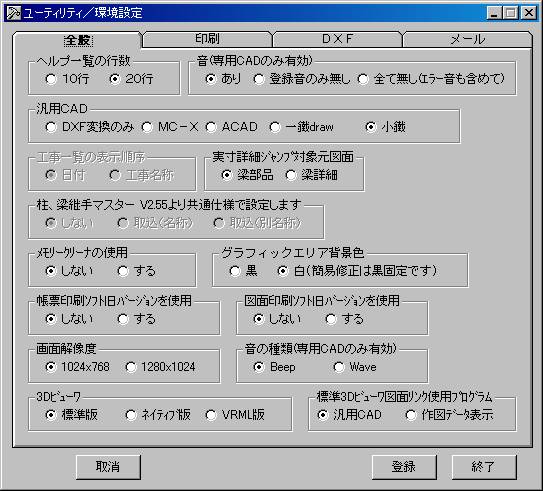Select 全て無し sound option
The width and height of the screenshot is (543, 491).
(x=430, y=79)
